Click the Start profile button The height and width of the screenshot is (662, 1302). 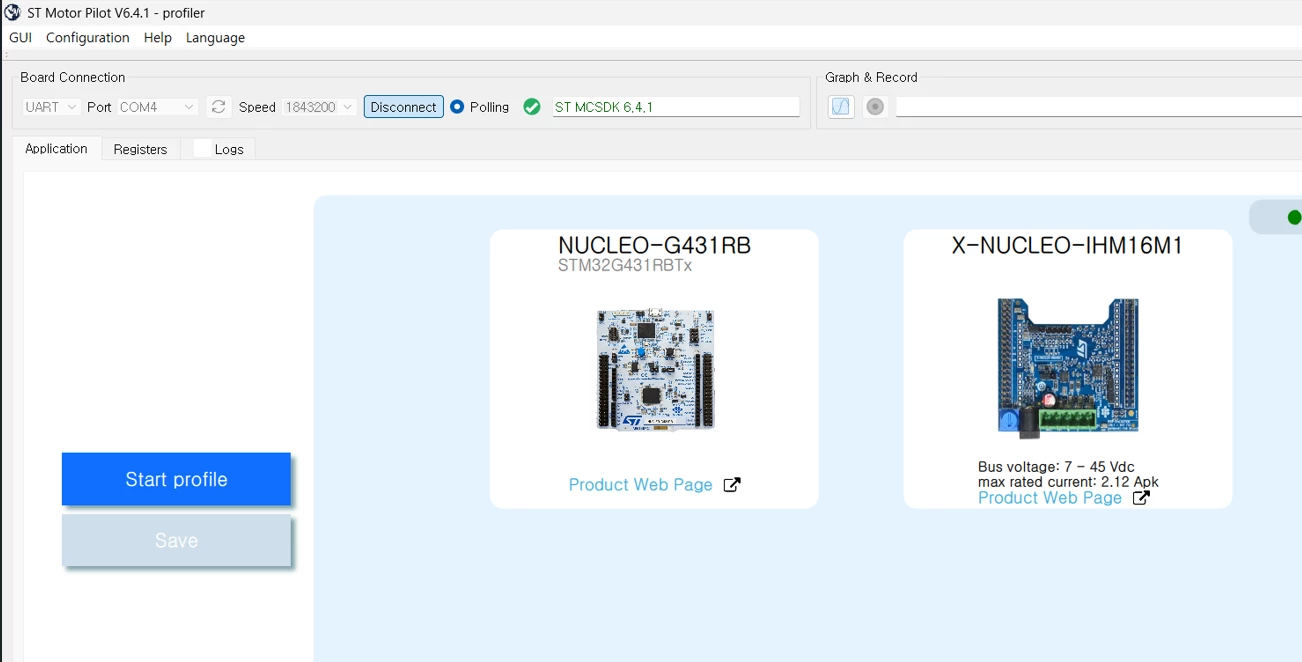176,479
